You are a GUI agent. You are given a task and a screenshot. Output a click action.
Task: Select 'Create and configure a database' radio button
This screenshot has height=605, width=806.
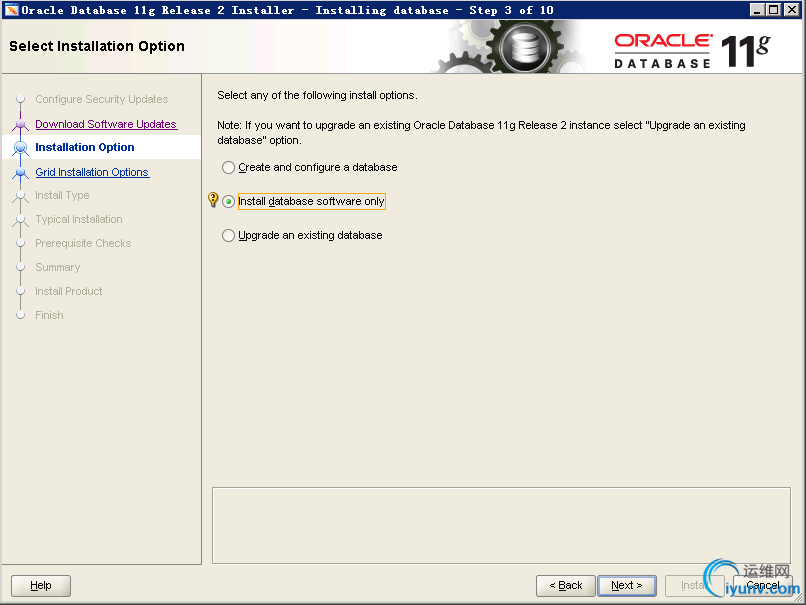pos(228,168)
